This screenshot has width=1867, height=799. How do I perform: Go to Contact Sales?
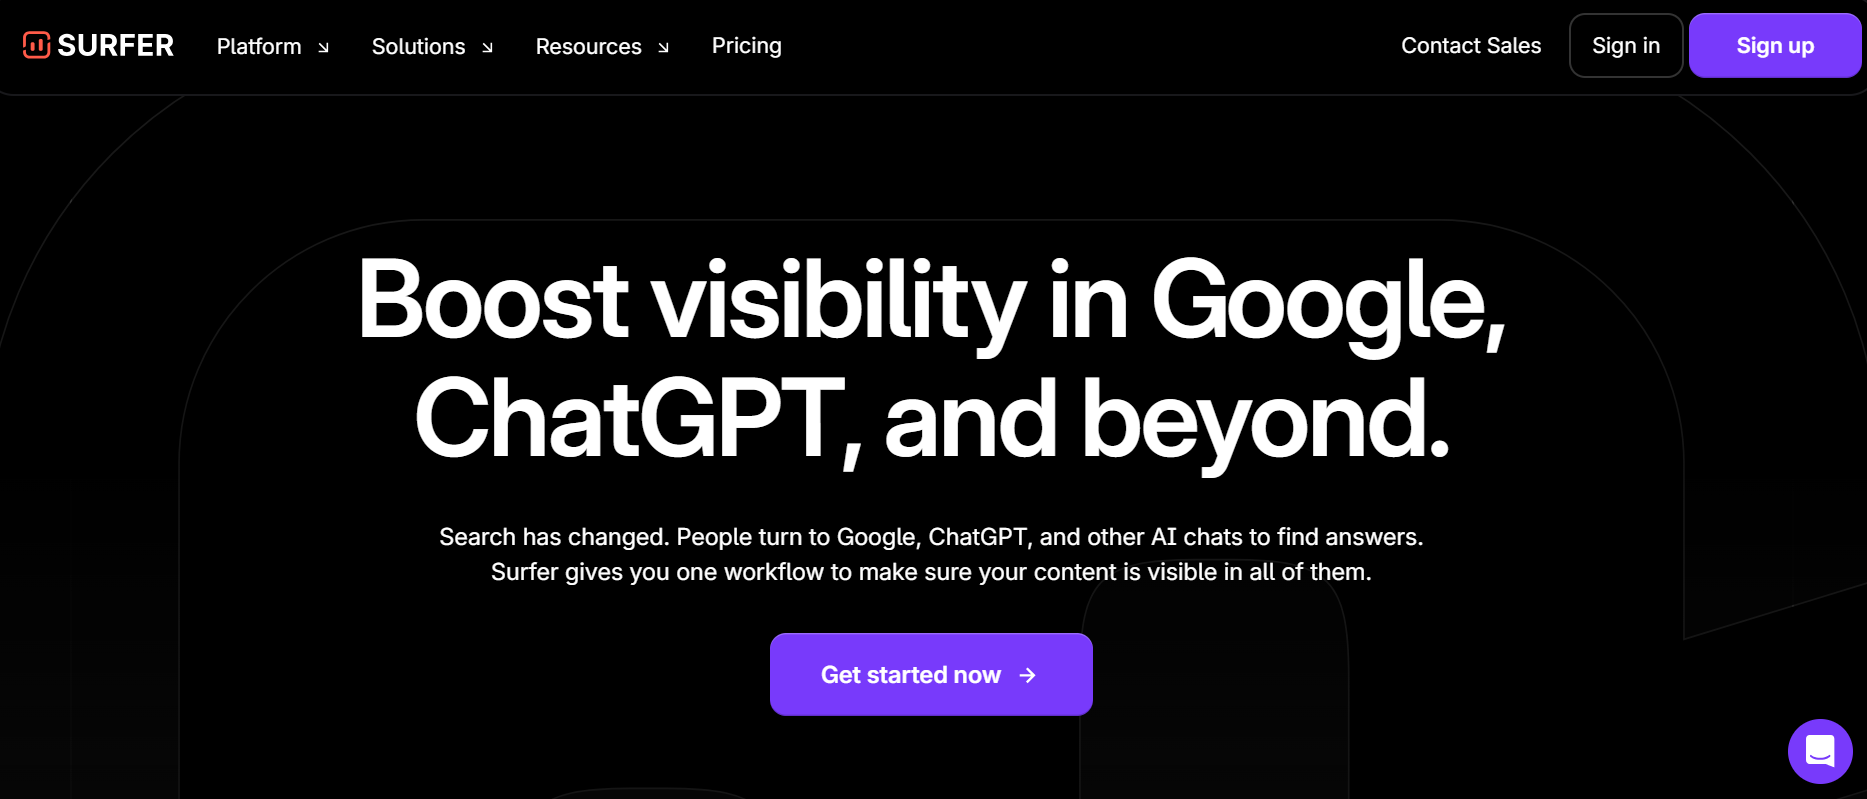pos(1471,46)
